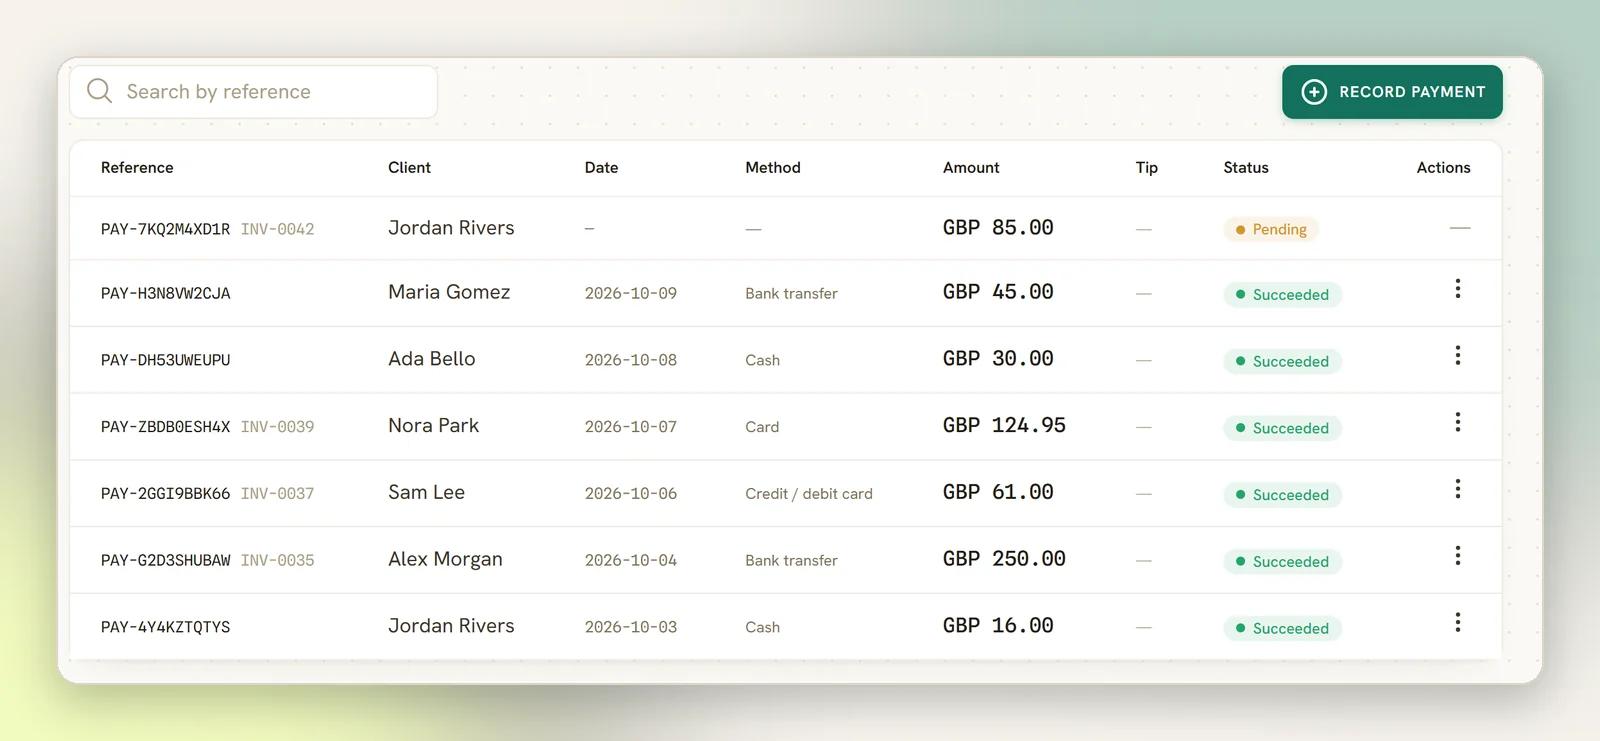Click client name Alex Morgan
The width and height of the screenshot is (1600, 741).
445,560
